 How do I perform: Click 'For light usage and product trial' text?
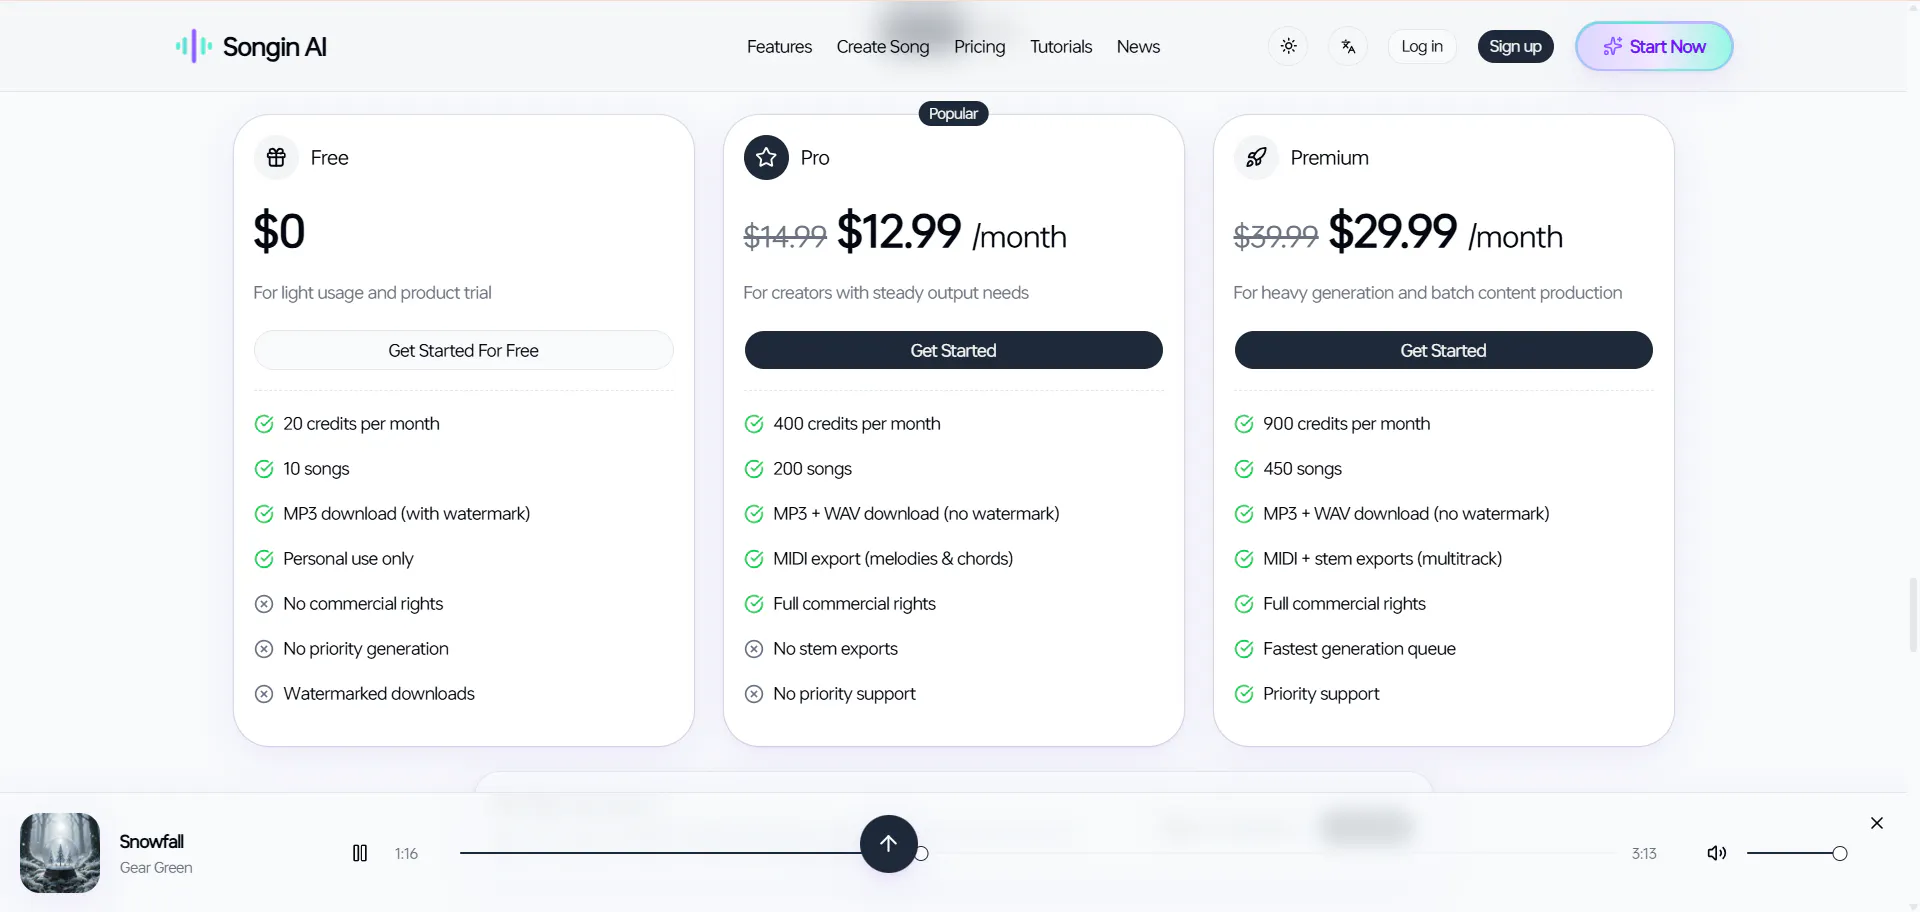tap(372, 293)
